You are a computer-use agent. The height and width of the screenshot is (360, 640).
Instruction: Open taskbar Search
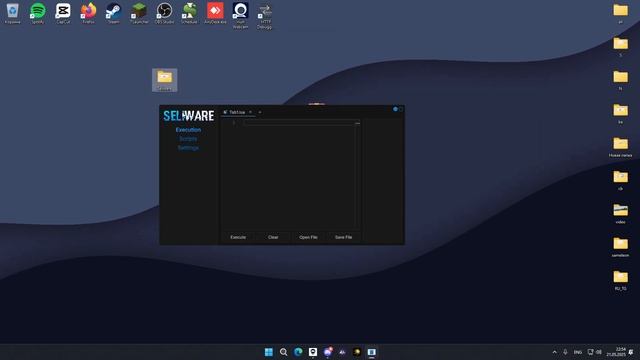[x=283, y=352]
